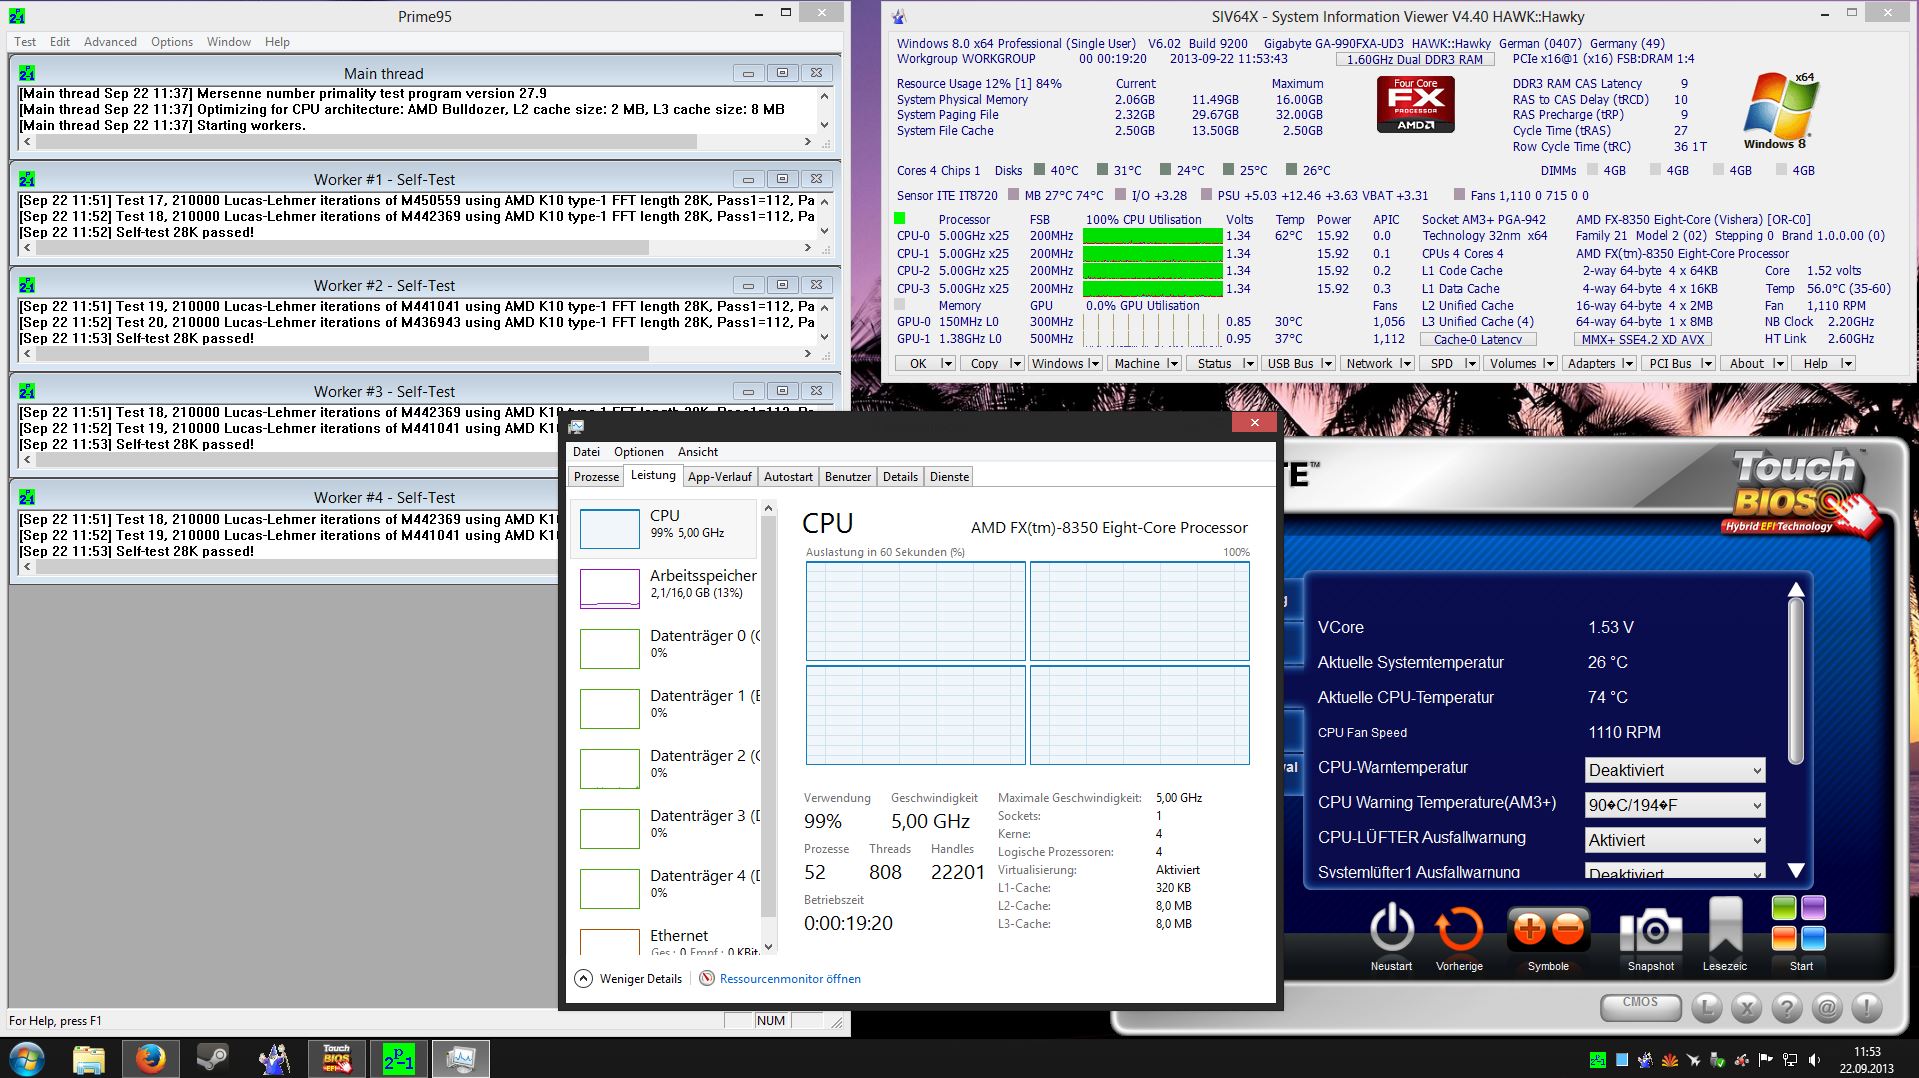The image size is (1919, 1078).
Task: Click the CMOS button in Touch BIOS
Action: (x=1640, y=1006)
